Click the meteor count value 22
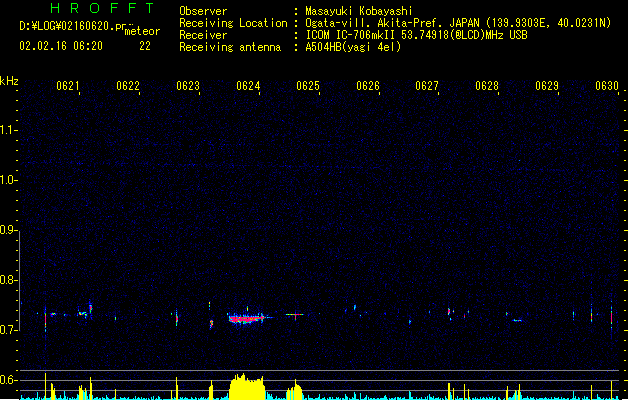 pyautogui.click(x=145, y=46)
